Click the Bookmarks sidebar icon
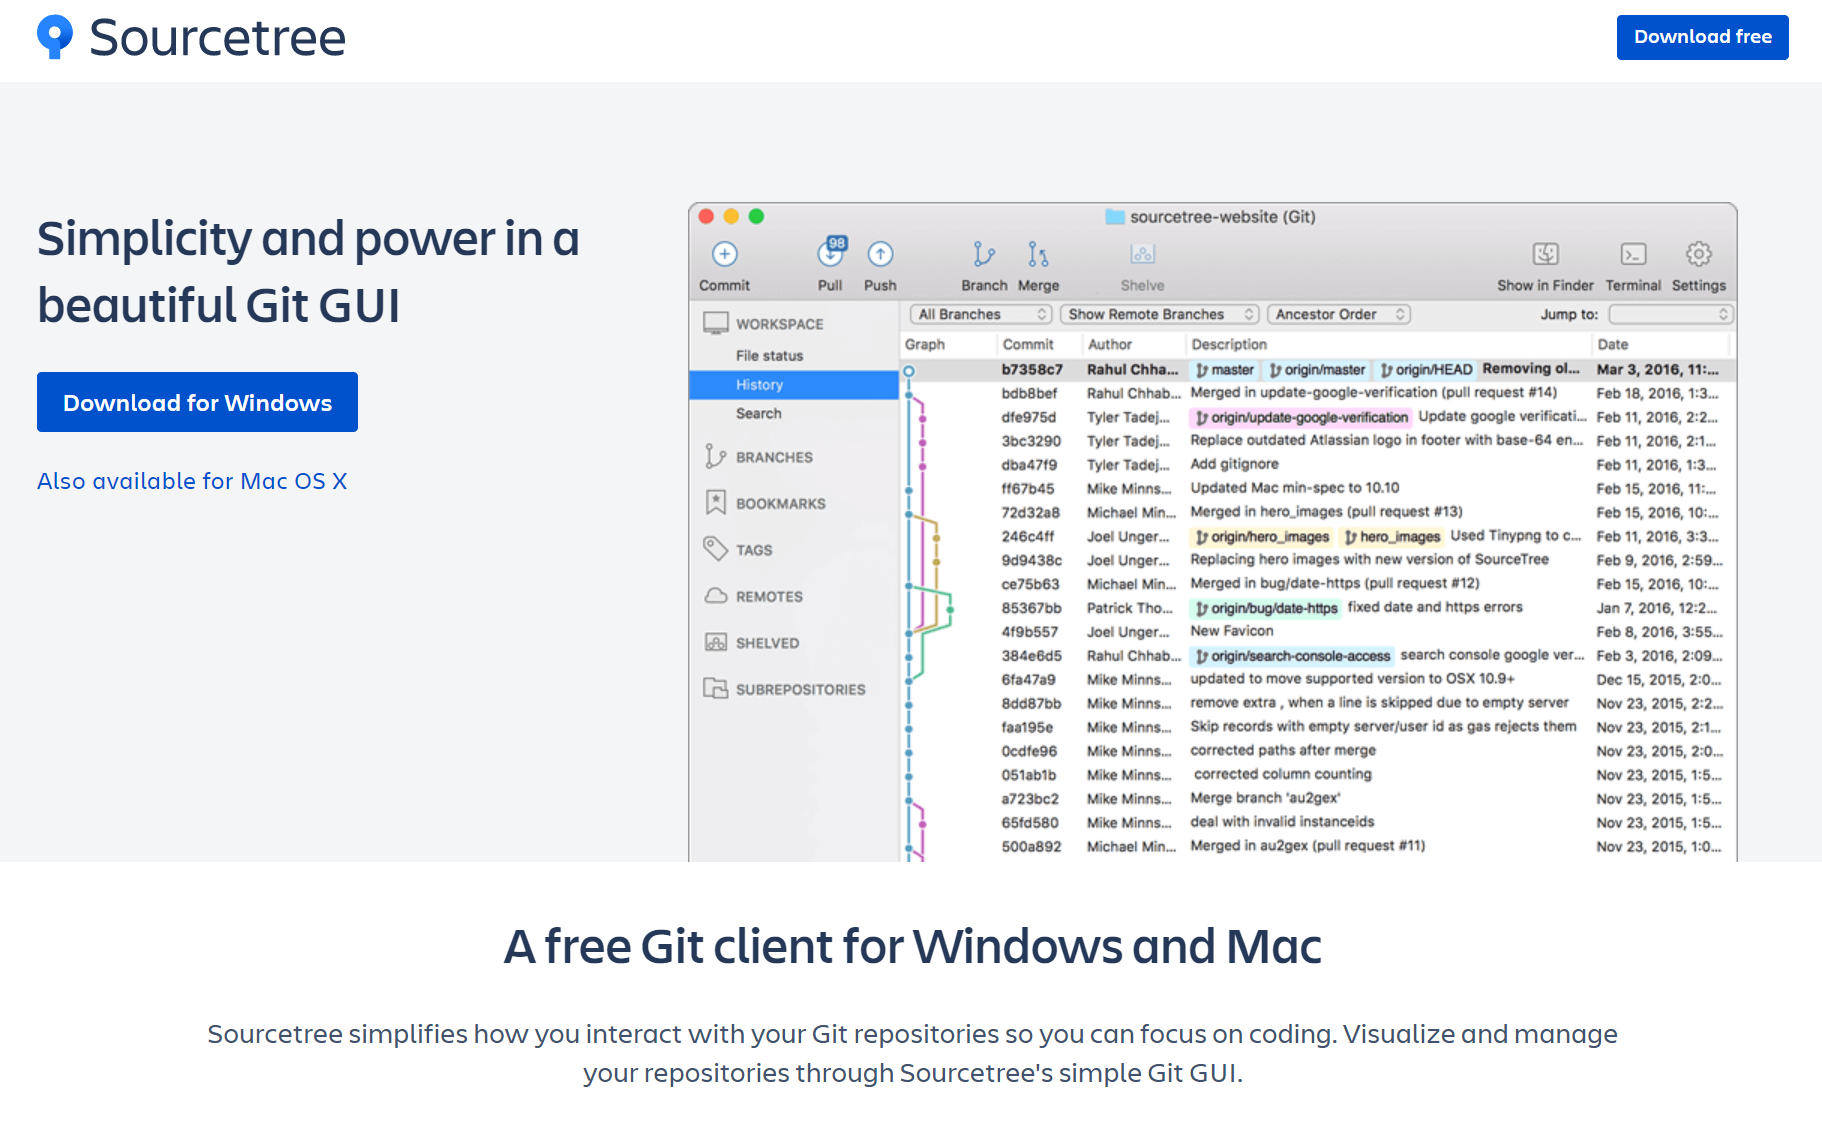1822x1130 pixels. [x=715, y=503]
